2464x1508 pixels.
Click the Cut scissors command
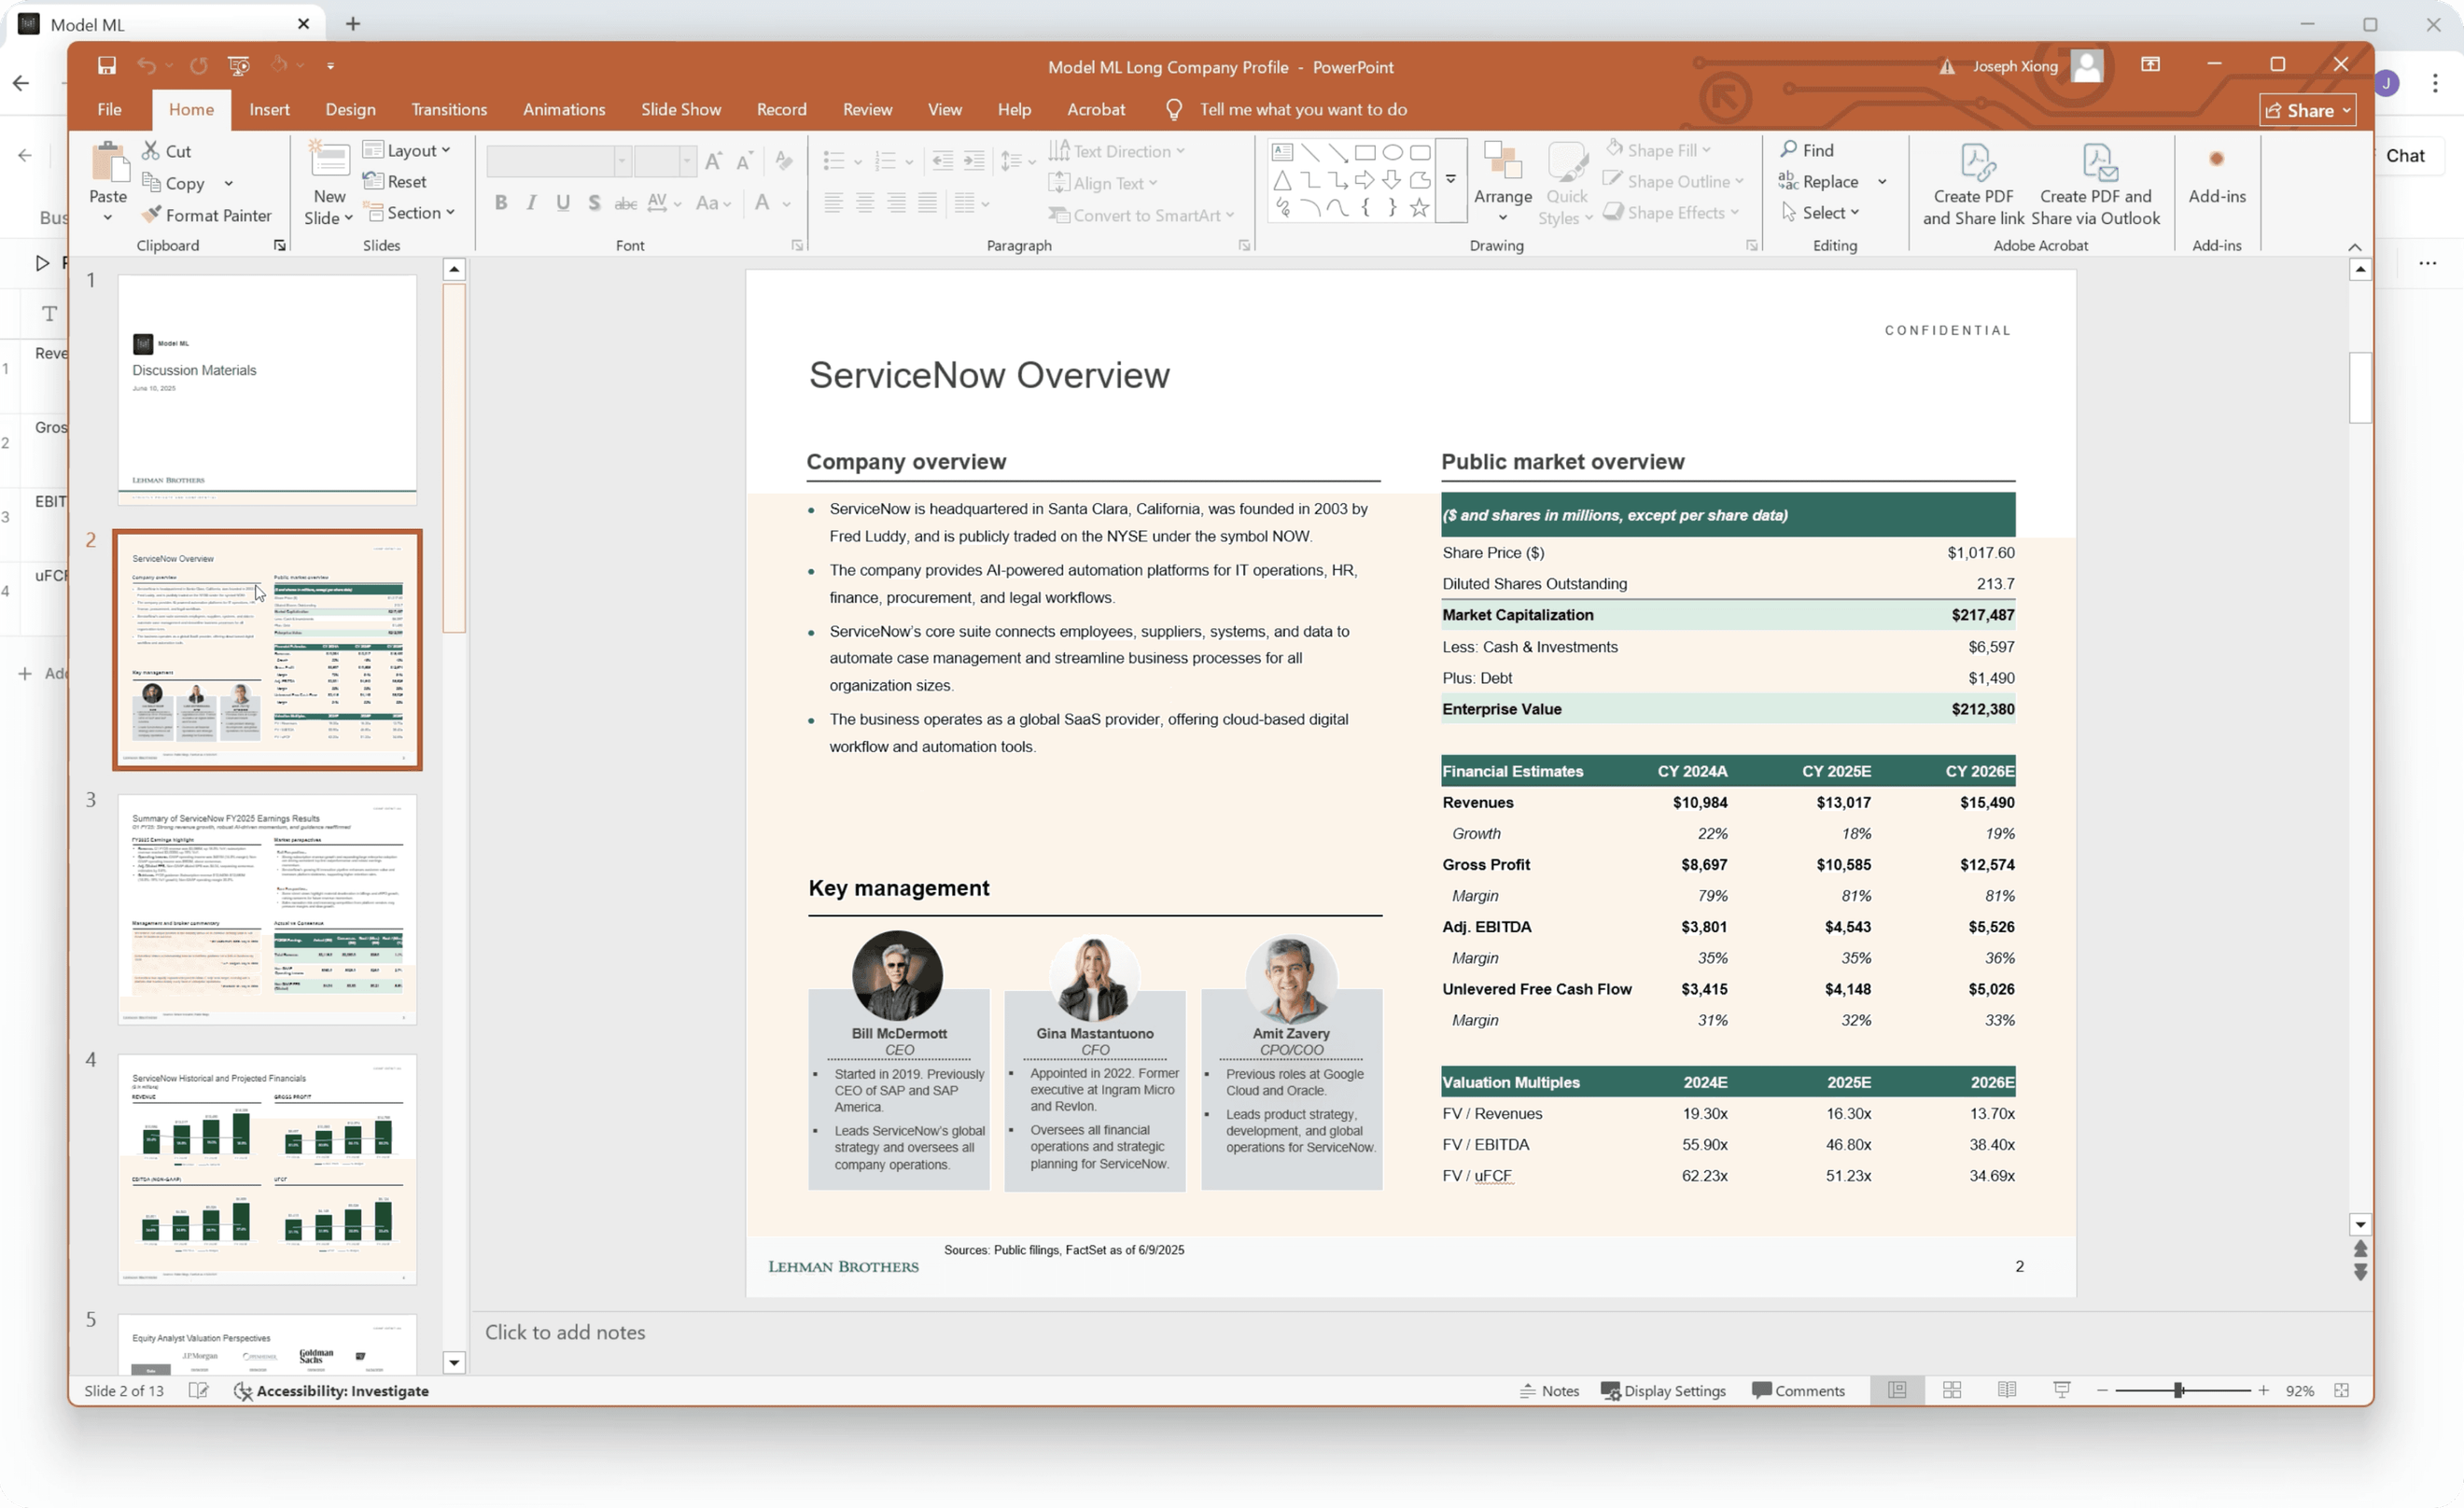point(166,151)
